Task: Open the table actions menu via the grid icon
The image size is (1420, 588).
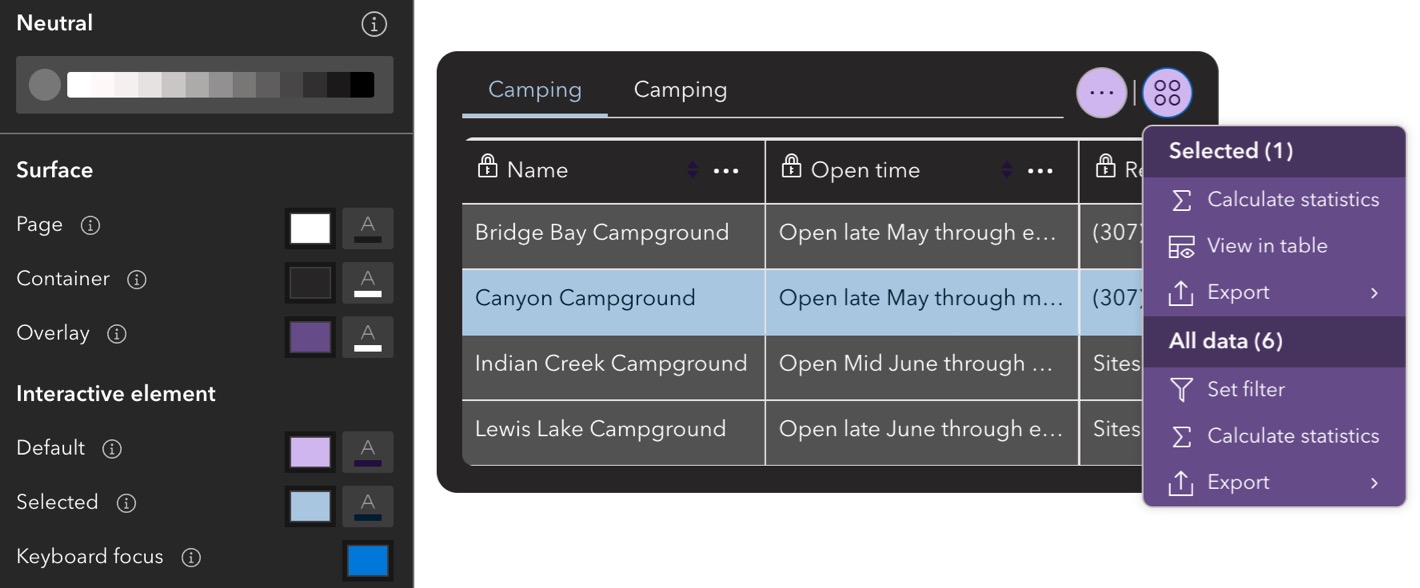Action: point(1166,92)
